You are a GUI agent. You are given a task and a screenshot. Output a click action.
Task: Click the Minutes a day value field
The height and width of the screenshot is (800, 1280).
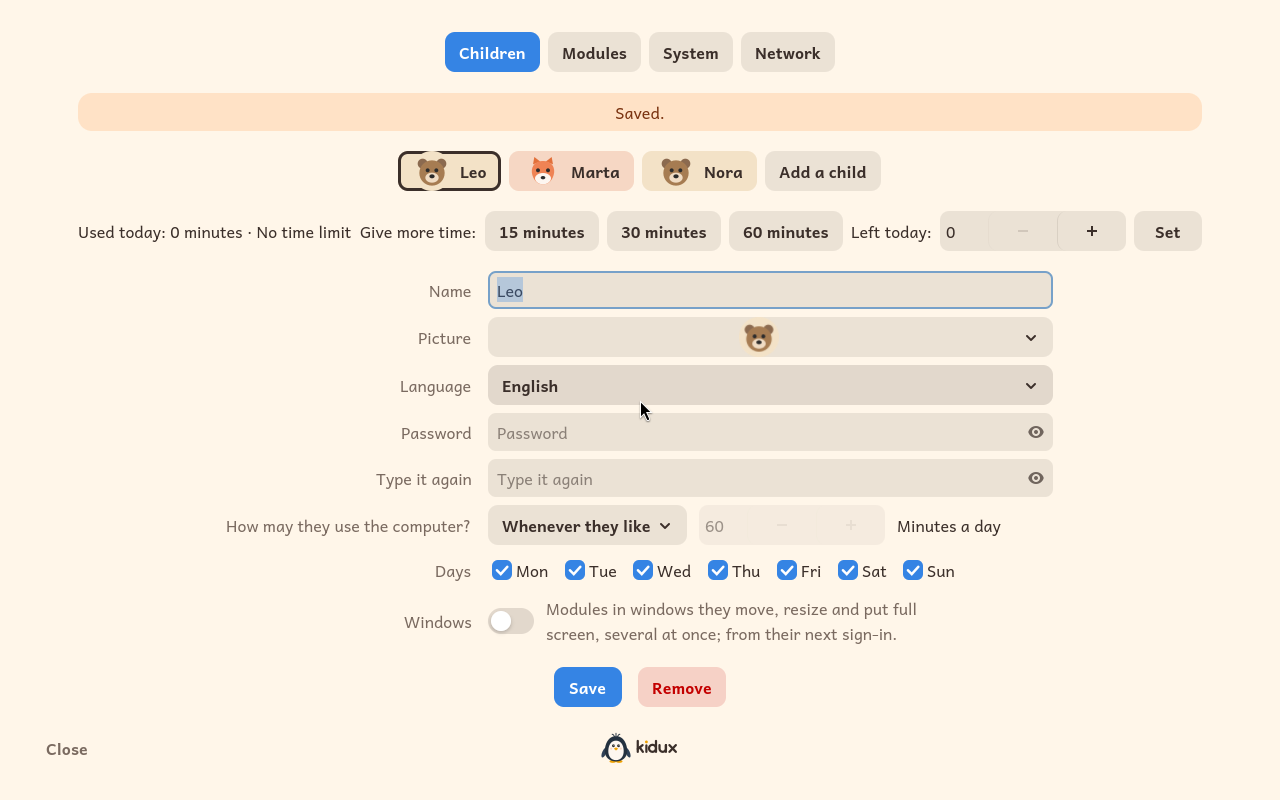(x=723, y=525)
